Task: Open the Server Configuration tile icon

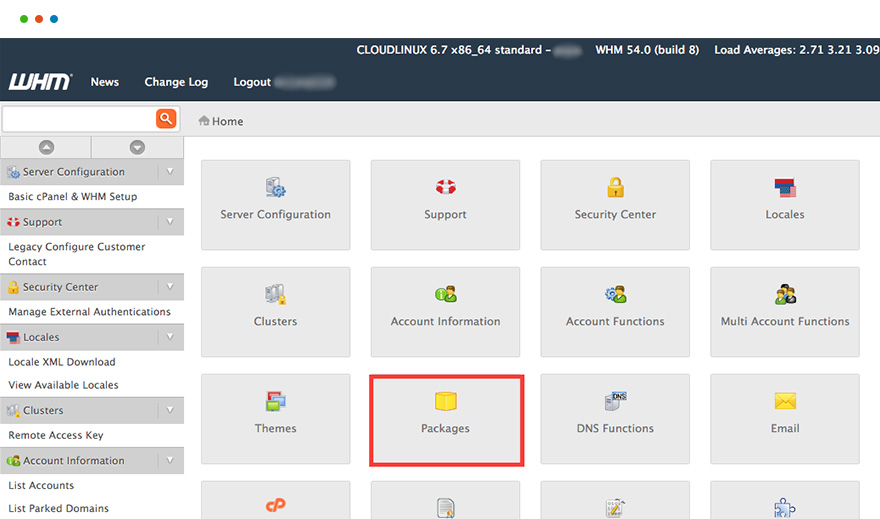Action: [x=275, y=188]
